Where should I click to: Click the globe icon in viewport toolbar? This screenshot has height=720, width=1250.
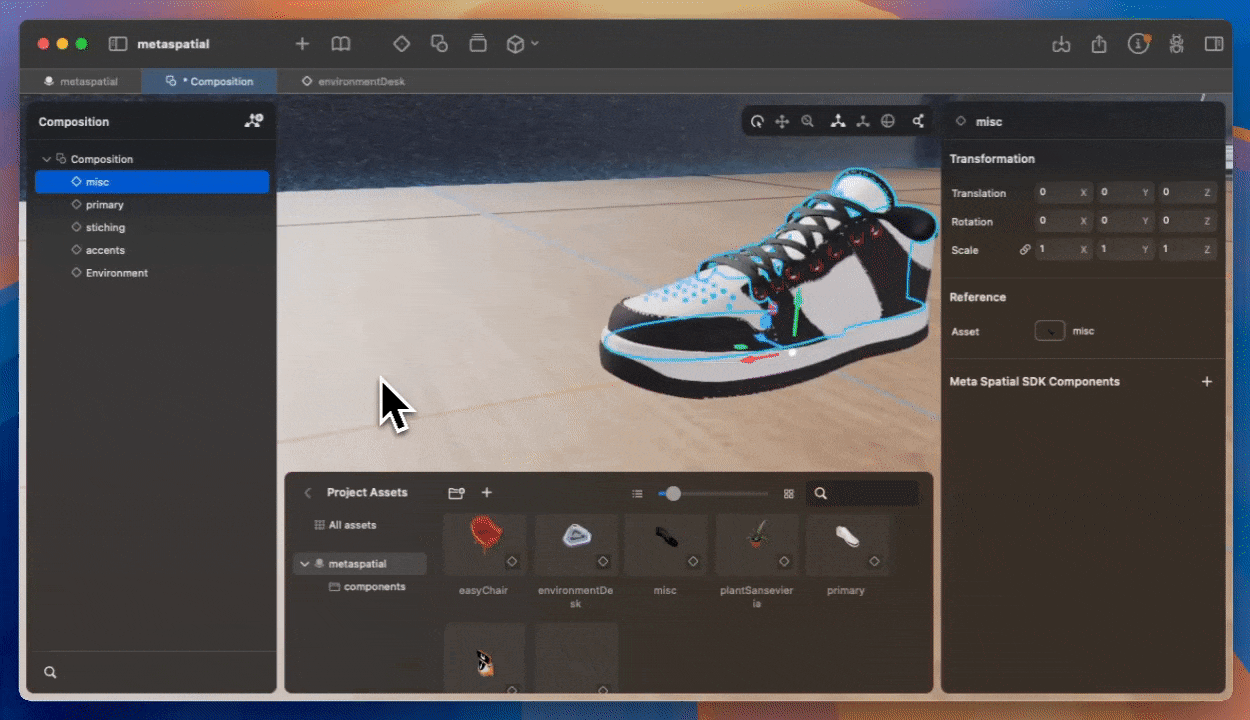tap(888, 122)
